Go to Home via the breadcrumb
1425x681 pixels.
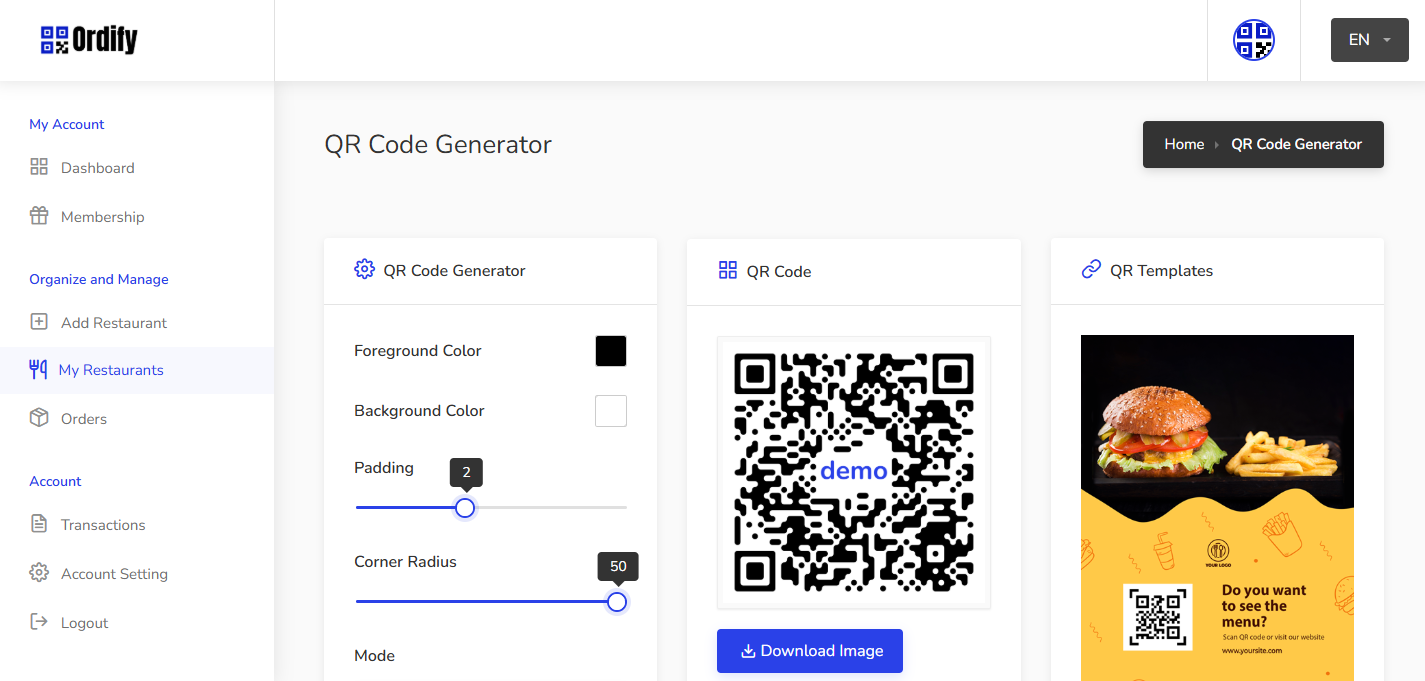tap(1184, 144)
